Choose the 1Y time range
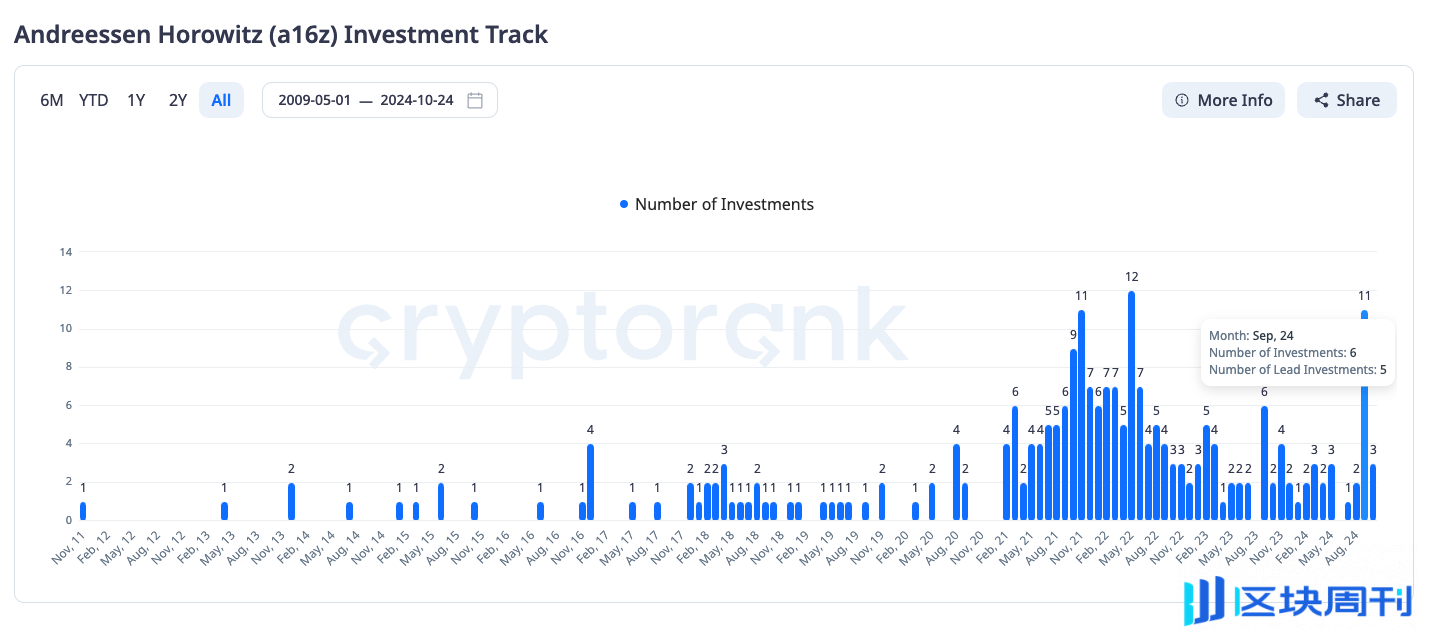Screen dimensions: 1439x631 (136, 100)
